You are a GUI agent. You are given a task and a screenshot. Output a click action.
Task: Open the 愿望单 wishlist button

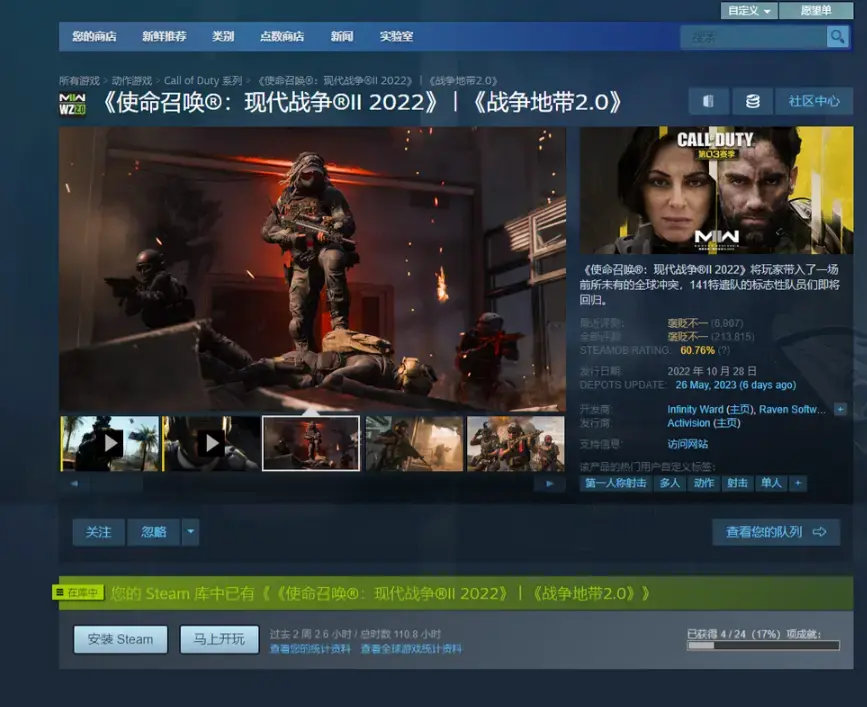coord(816,11)
